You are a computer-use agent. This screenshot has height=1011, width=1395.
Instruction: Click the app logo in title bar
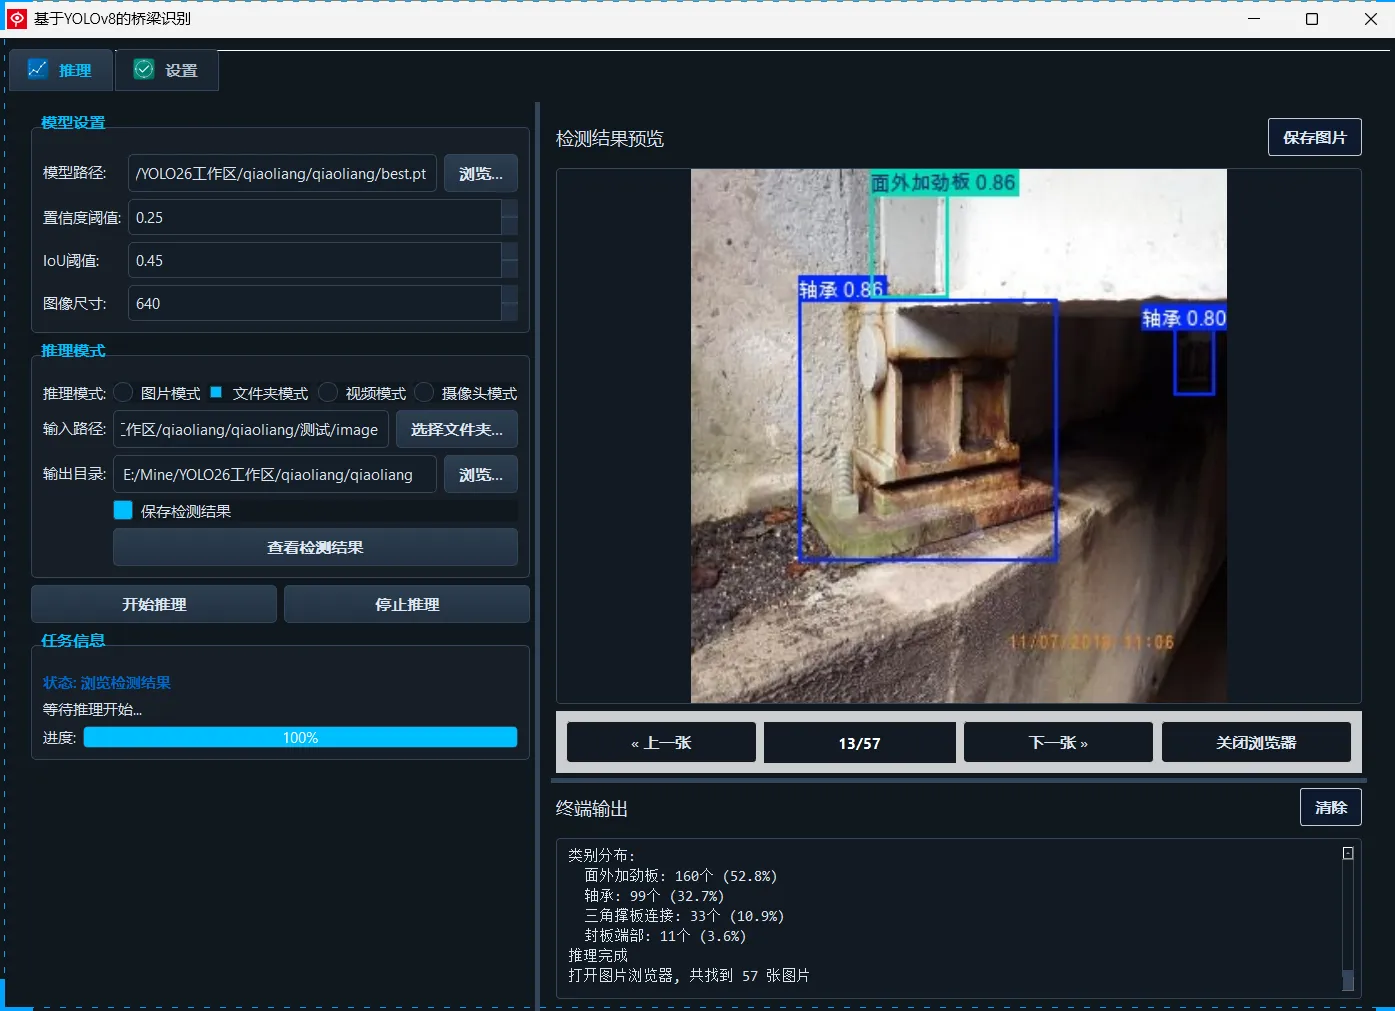17,19
